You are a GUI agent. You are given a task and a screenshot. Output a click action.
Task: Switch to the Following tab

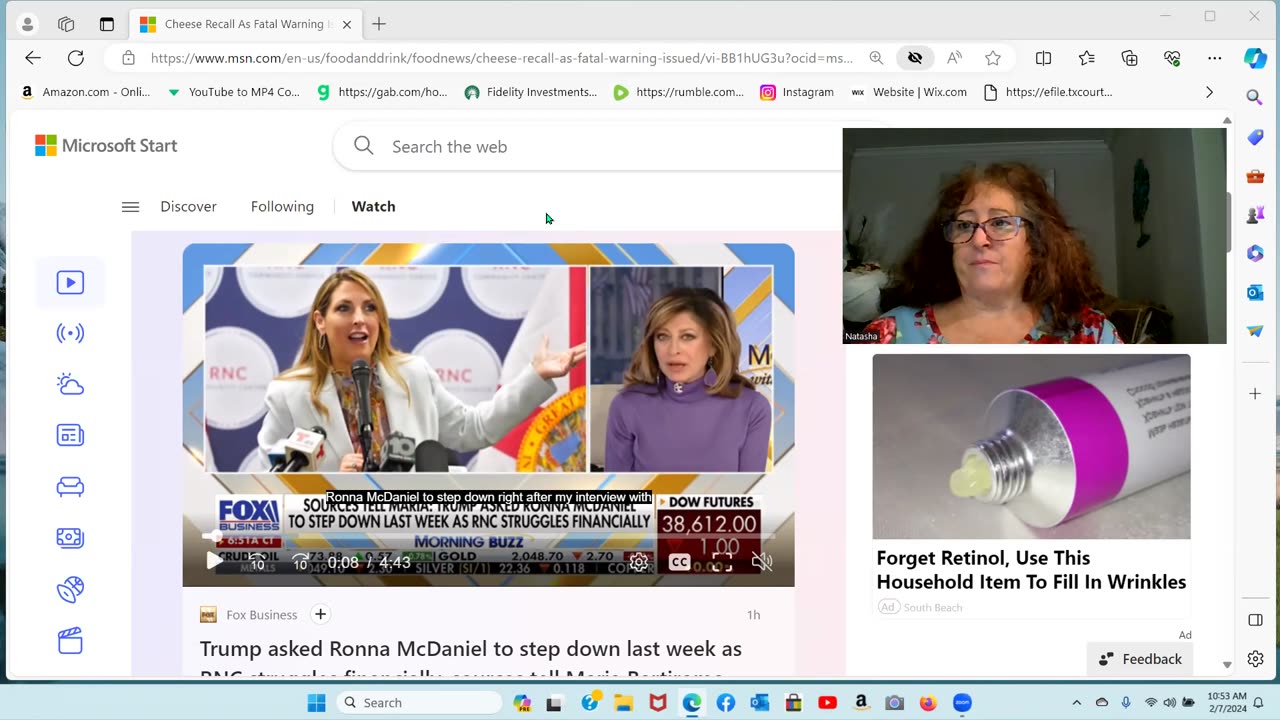282,207
